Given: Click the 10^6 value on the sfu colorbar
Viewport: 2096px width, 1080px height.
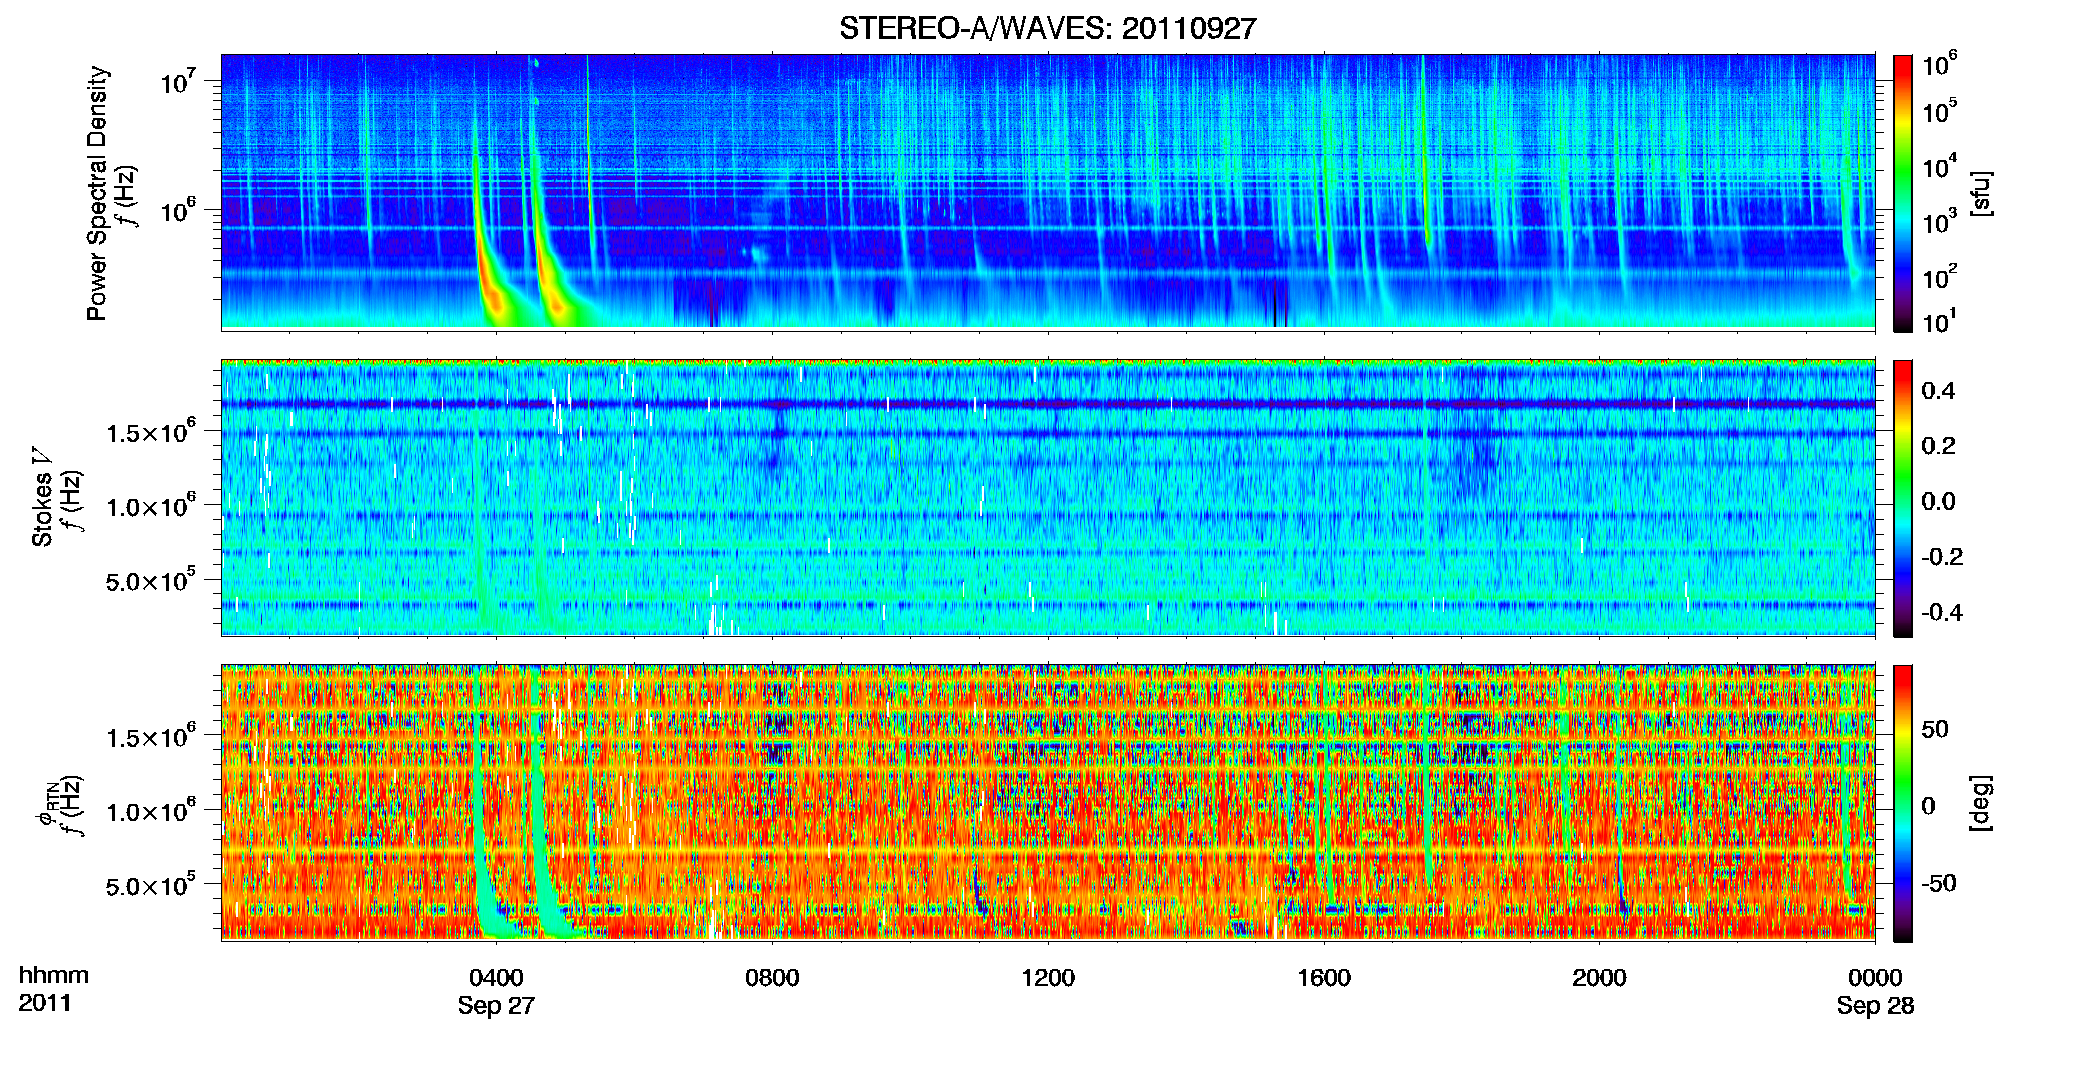Looking at the screenshot, I should (1940, 64).
